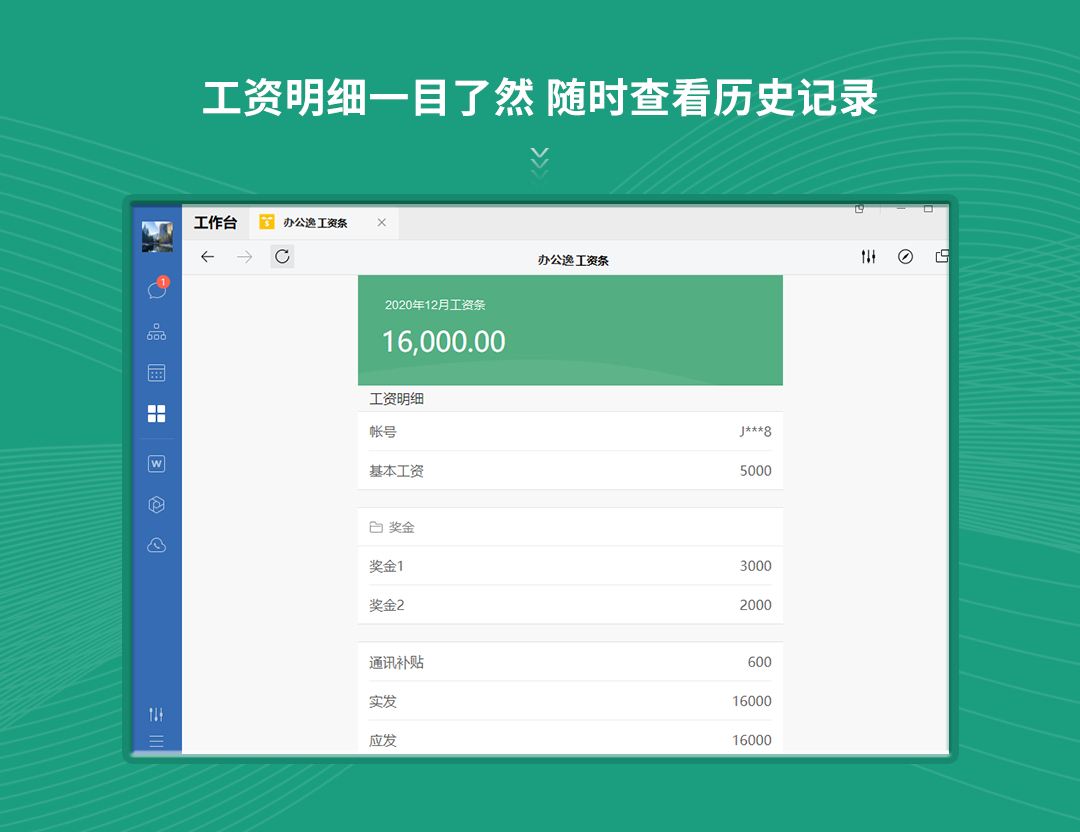Image resolution: width=1080 pixels, height=832 pixels.
Task: Open toolbar adjustment sliders at top right
Action: click(868, 257)
